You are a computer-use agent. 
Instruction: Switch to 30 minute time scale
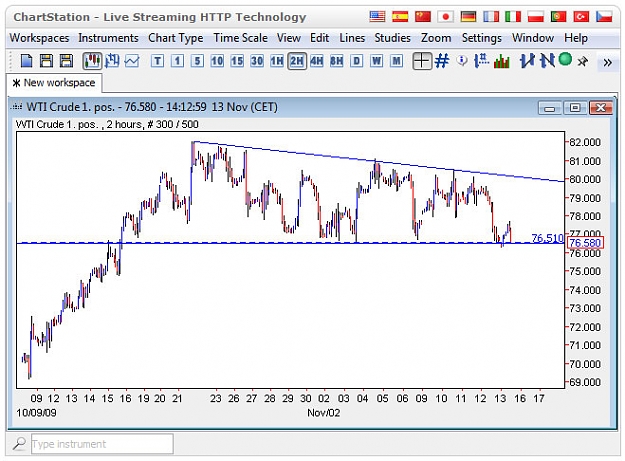pos(257,61)
